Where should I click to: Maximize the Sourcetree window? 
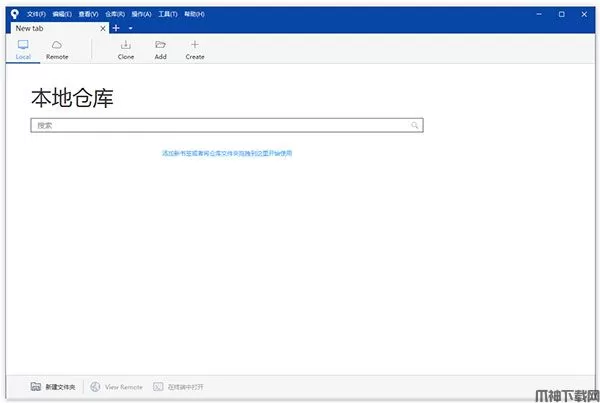[561, 14]
